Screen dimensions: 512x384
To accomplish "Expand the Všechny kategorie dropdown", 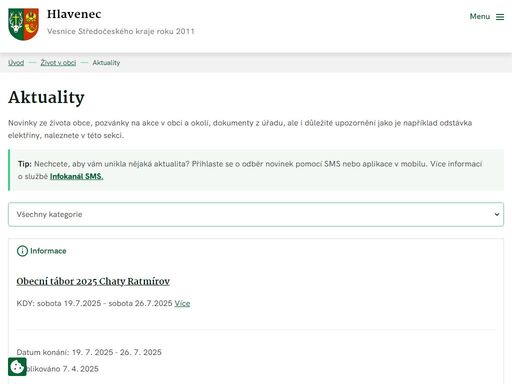I will pos(256,214).
